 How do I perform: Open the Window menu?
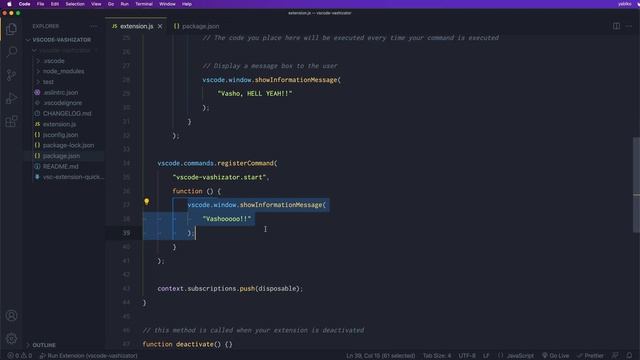click(x=167, y=4)
